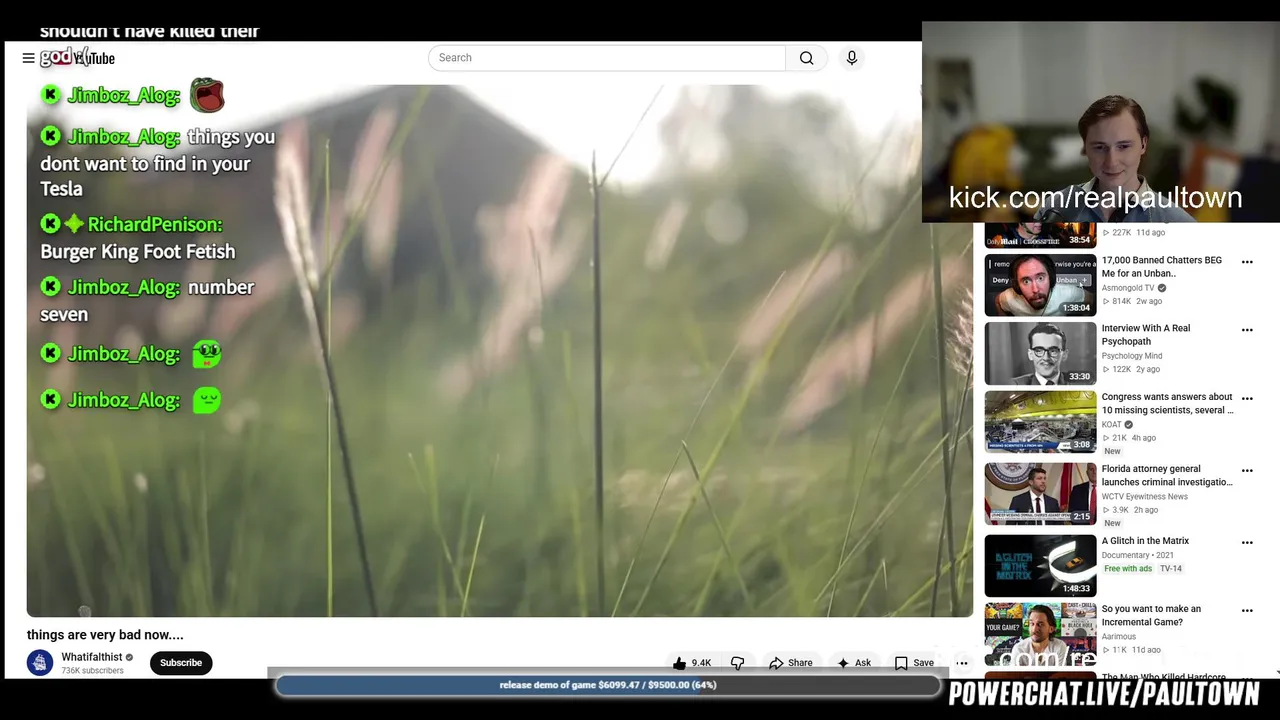
Task: Open 'Congress wants answers' video thumbnail
Action: 1040,422
